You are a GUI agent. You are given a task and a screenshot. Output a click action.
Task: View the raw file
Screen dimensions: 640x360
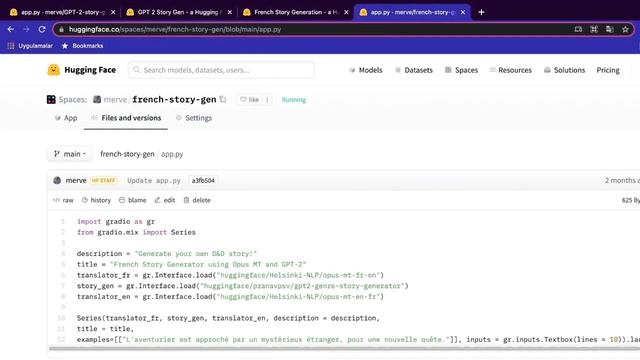[64, 200]
